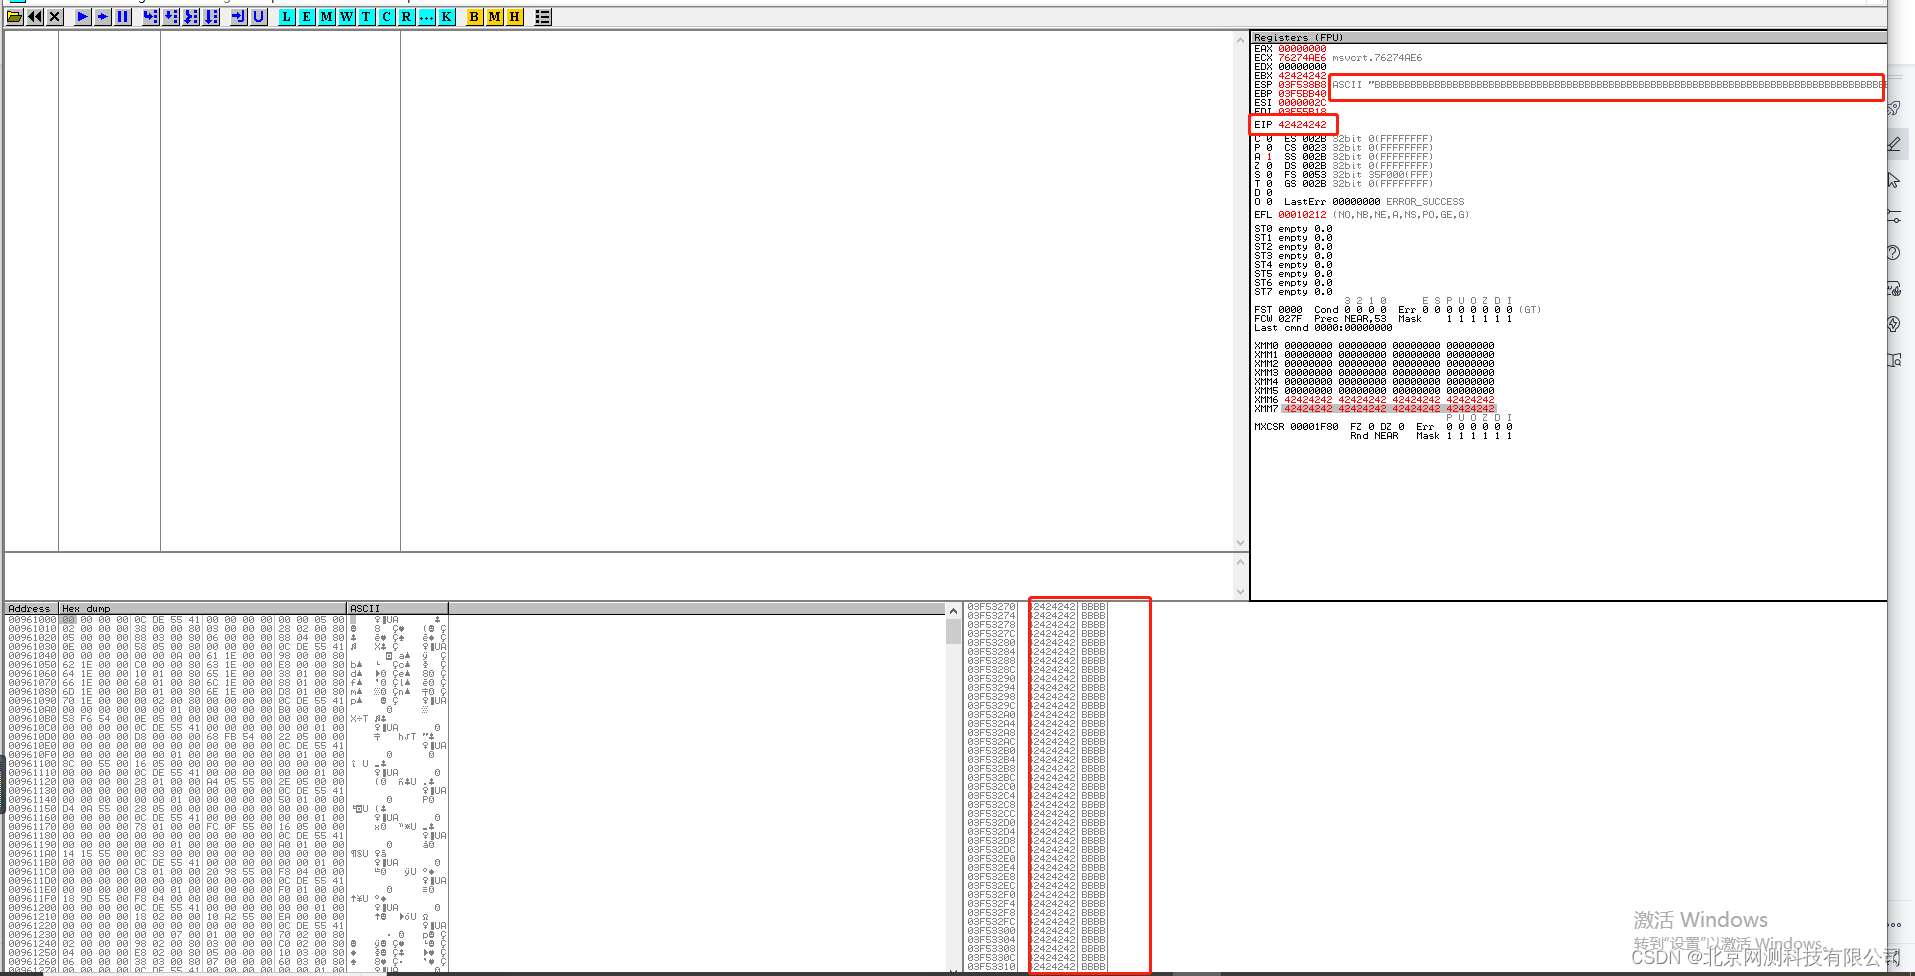Click info pane scroll-up arrow
1915x976 pixels.
pyautogui.click(x=1240, y=561)
